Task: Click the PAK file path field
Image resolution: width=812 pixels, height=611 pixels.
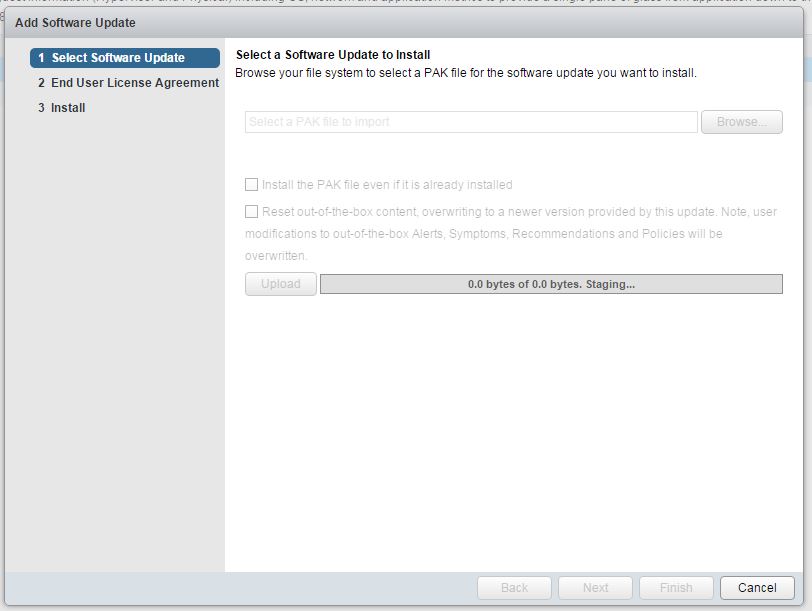Action: coord(471,122)
